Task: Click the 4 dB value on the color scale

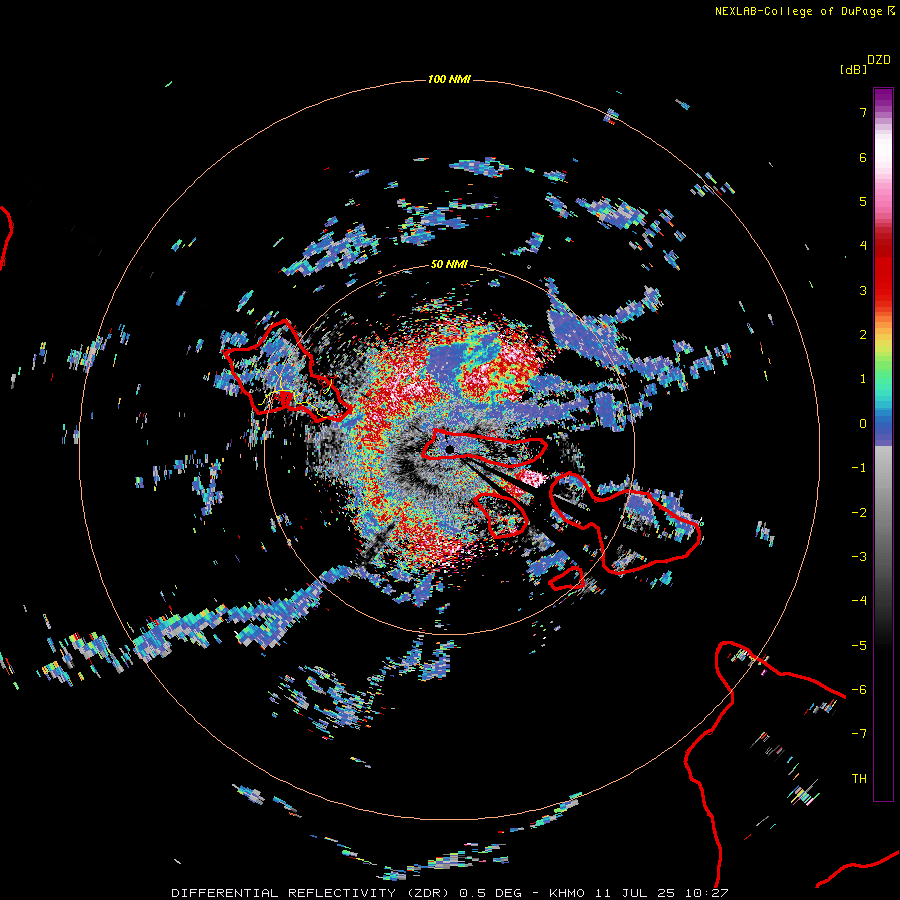Action: pos(863,246)
